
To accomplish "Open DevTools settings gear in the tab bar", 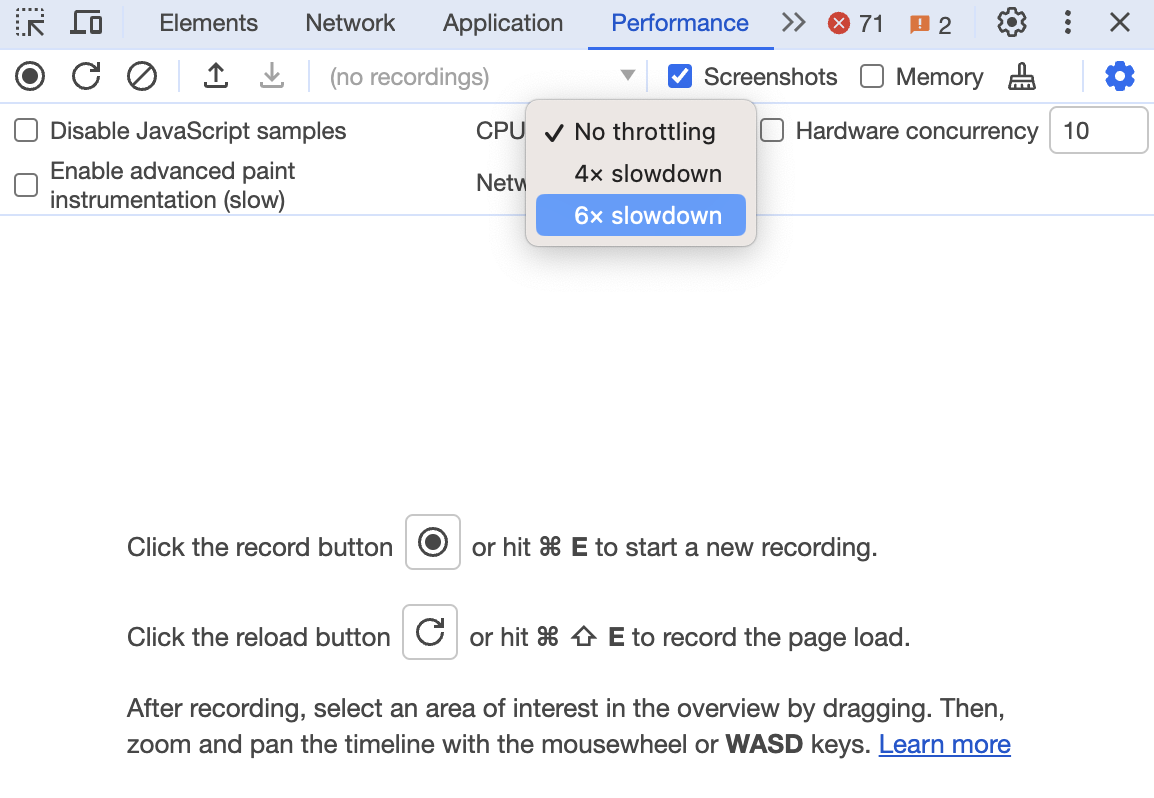I will (1012, 23).
